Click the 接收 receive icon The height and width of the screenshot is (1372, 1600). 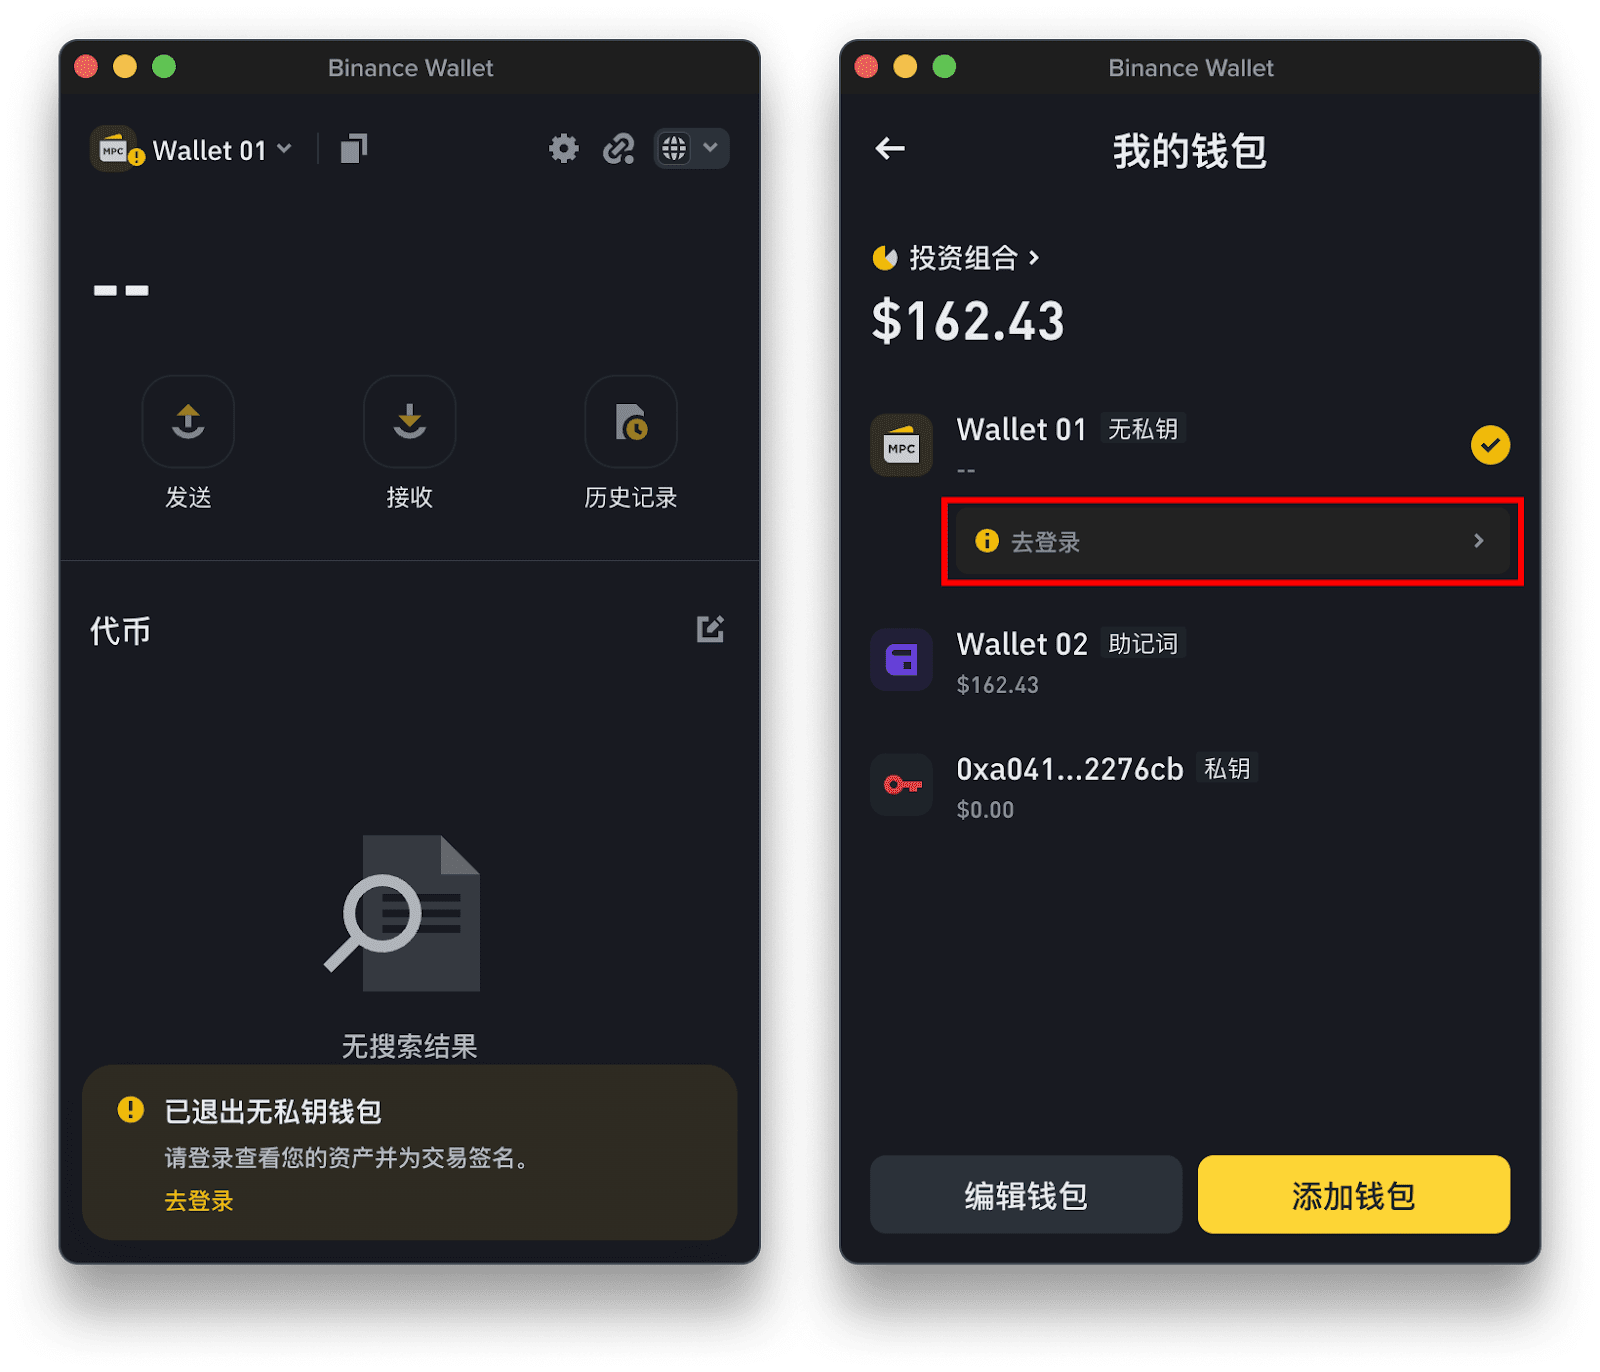[x=410, y=421]
